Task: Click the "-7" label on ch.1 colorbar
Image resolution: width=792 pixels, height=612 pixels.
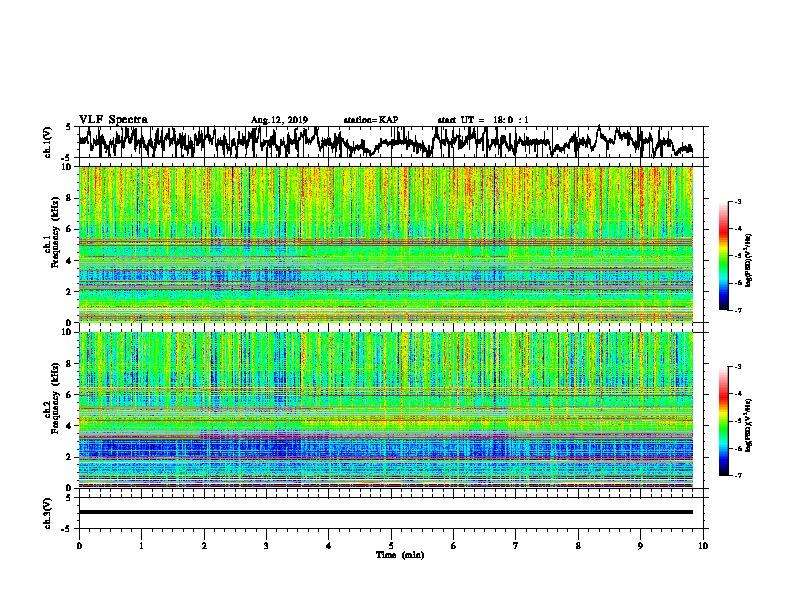Action: point(737,310)
